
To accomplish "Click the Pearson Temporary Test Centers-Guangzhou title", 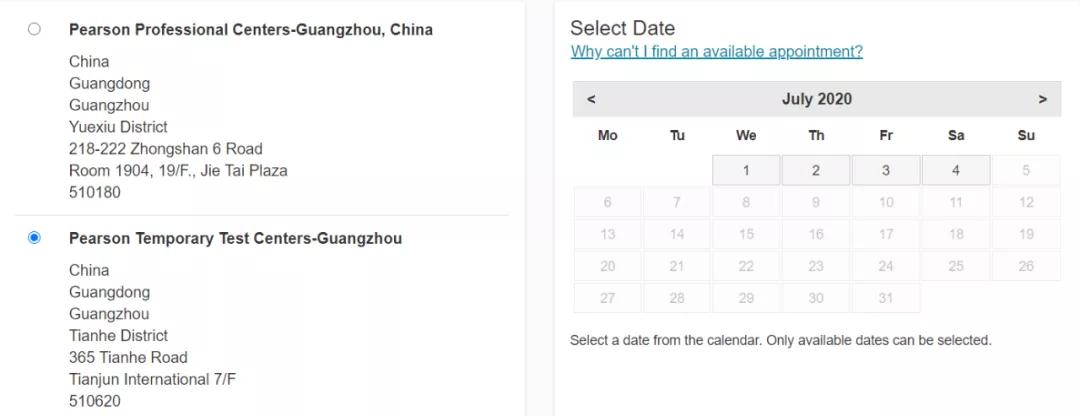I will (236, 239).
